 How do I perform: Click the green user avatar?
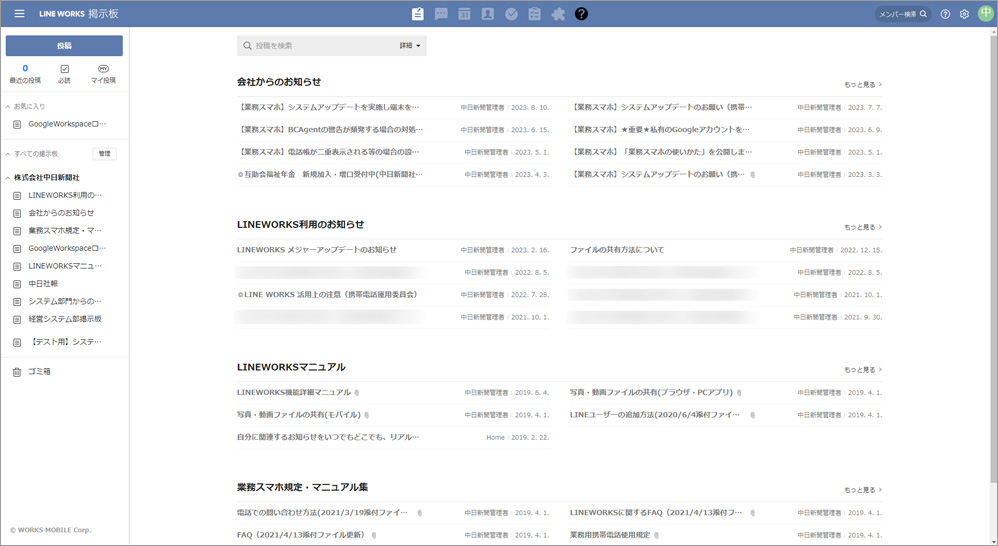(x=985, y=14)
